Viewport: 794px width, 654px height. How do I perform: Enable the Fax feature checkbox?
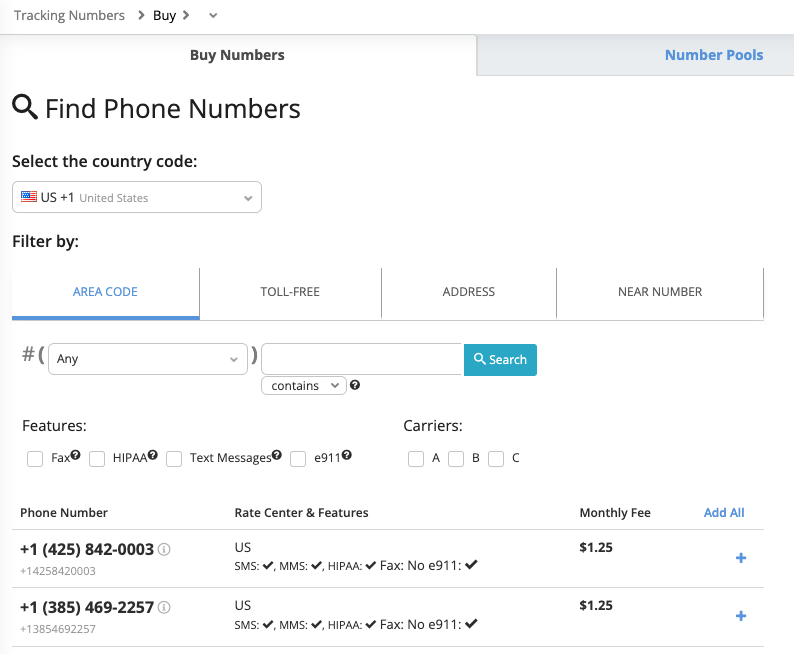pyautogui.click(x=35, y=459)
